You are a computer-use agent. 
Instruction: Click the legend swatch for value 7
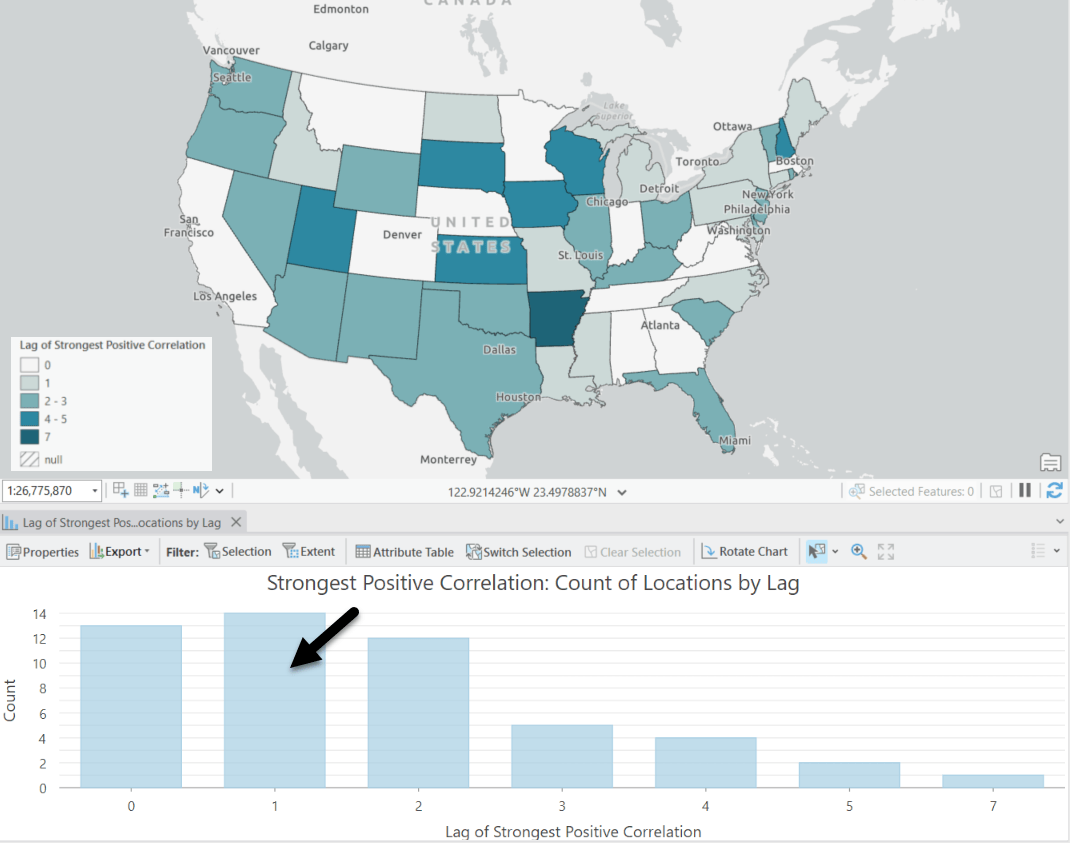[x=29, y=437]
